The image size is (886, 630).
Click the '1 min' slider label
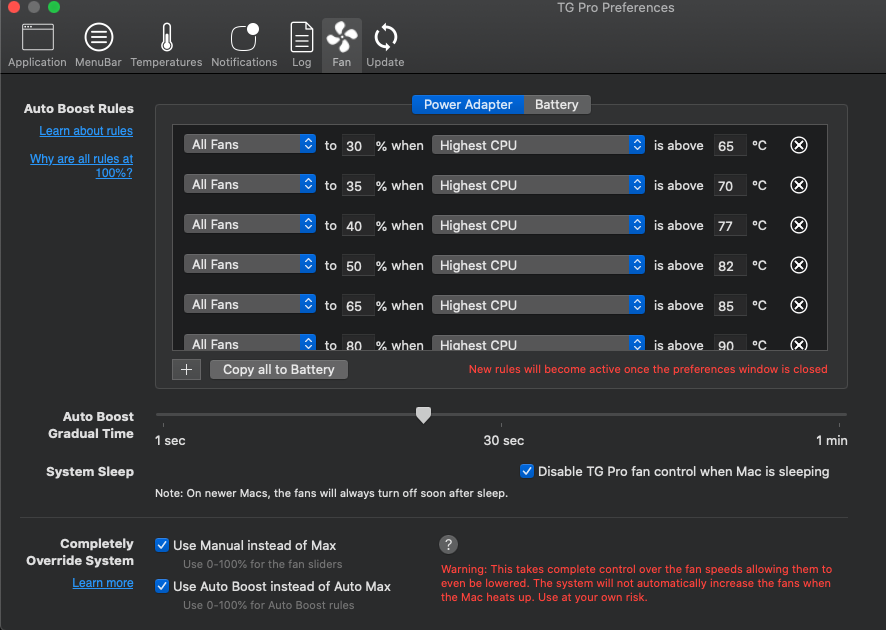pyautogui.click(x=832, y=441)
